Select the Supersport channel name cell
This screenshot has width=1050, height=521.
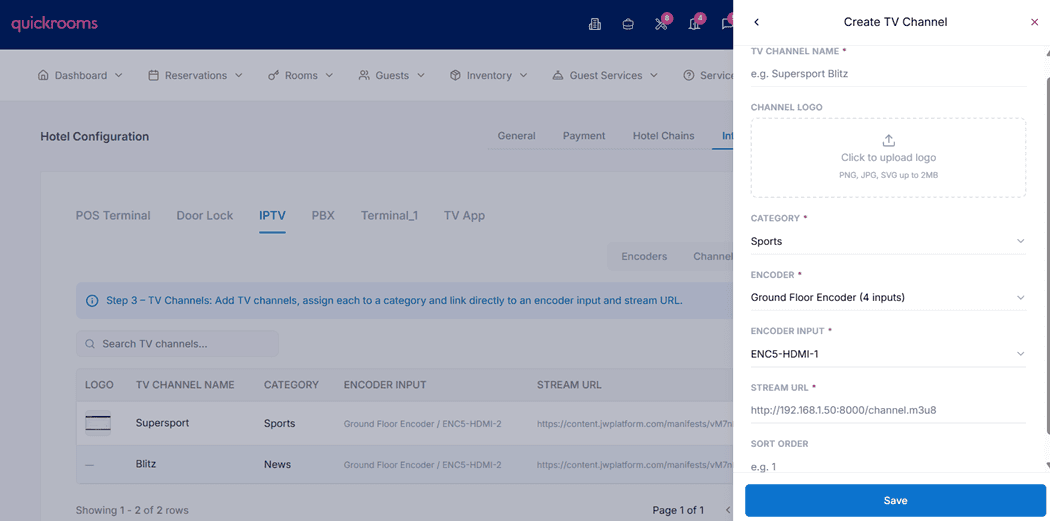[162, 423]
